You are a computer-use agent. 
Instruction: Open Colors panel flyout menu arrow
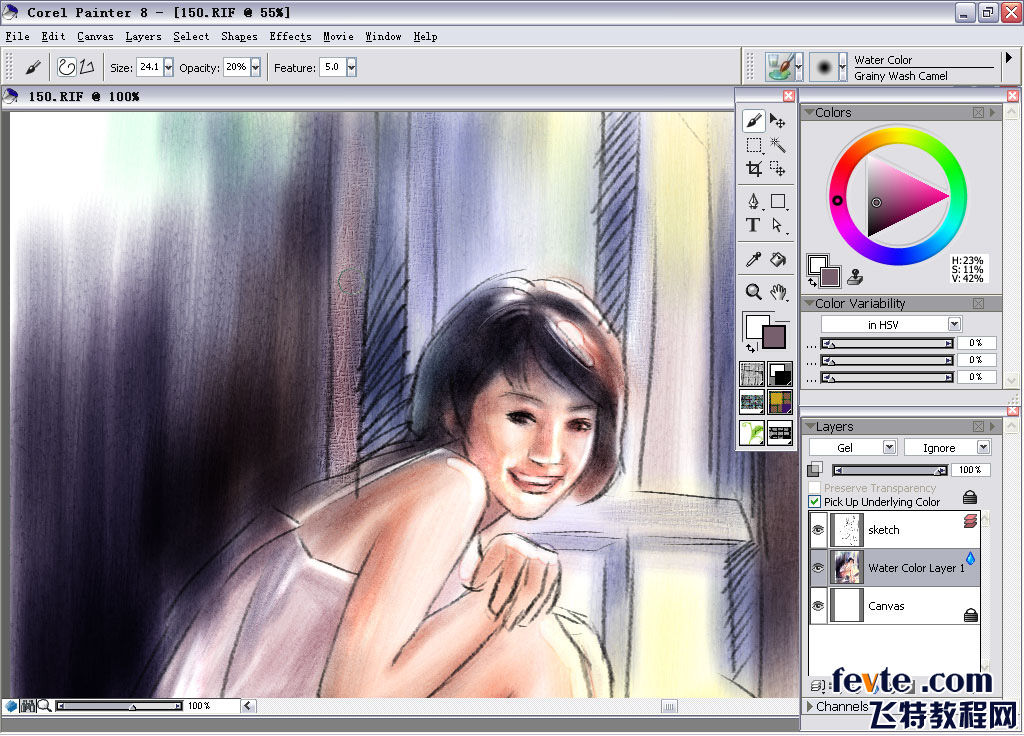[x=993, y=112]
